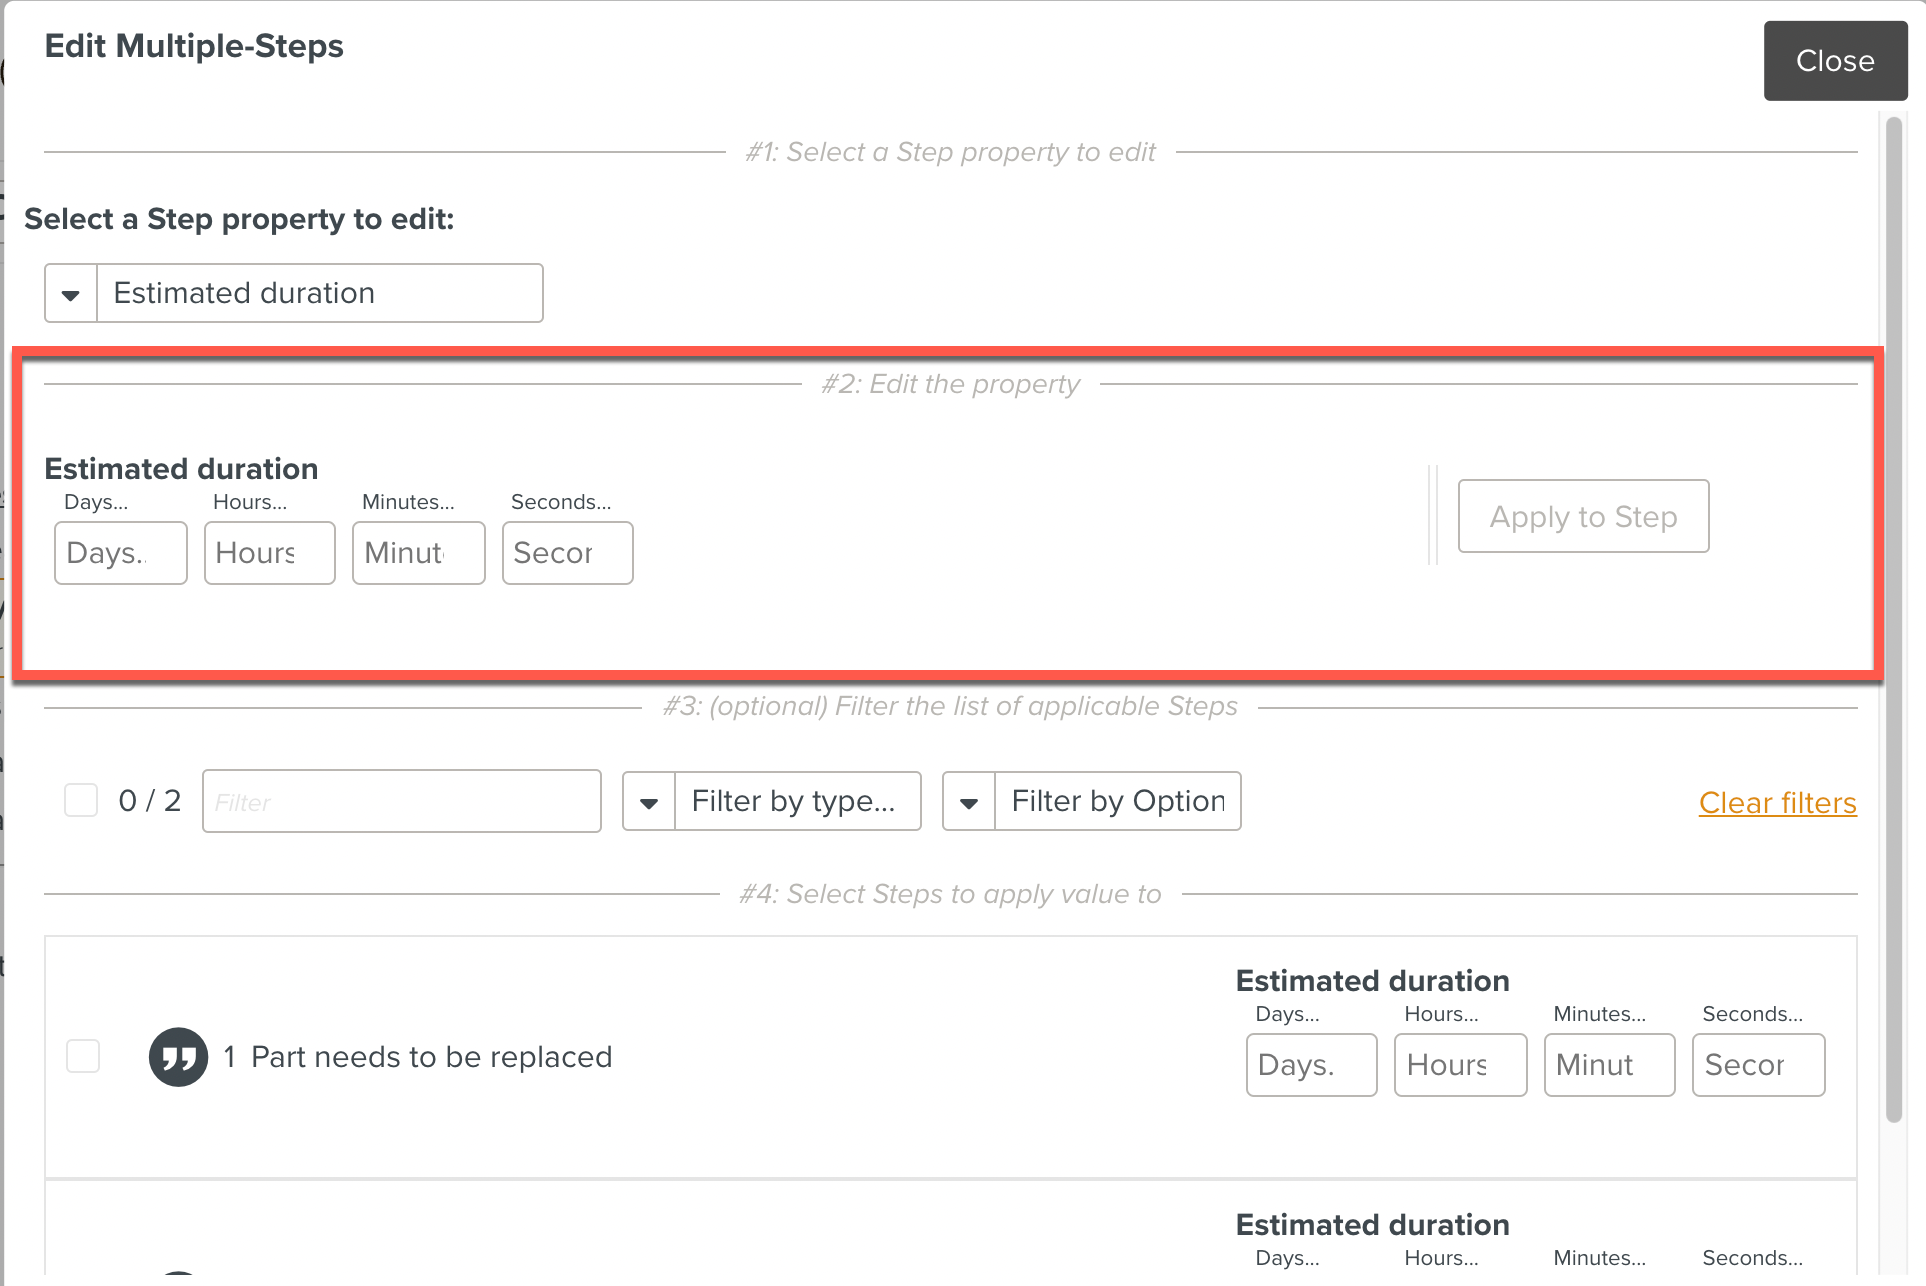The image size is (1926, 1286).
Task: Open the Filter by Option dropdown
Action: coord(969,802)
